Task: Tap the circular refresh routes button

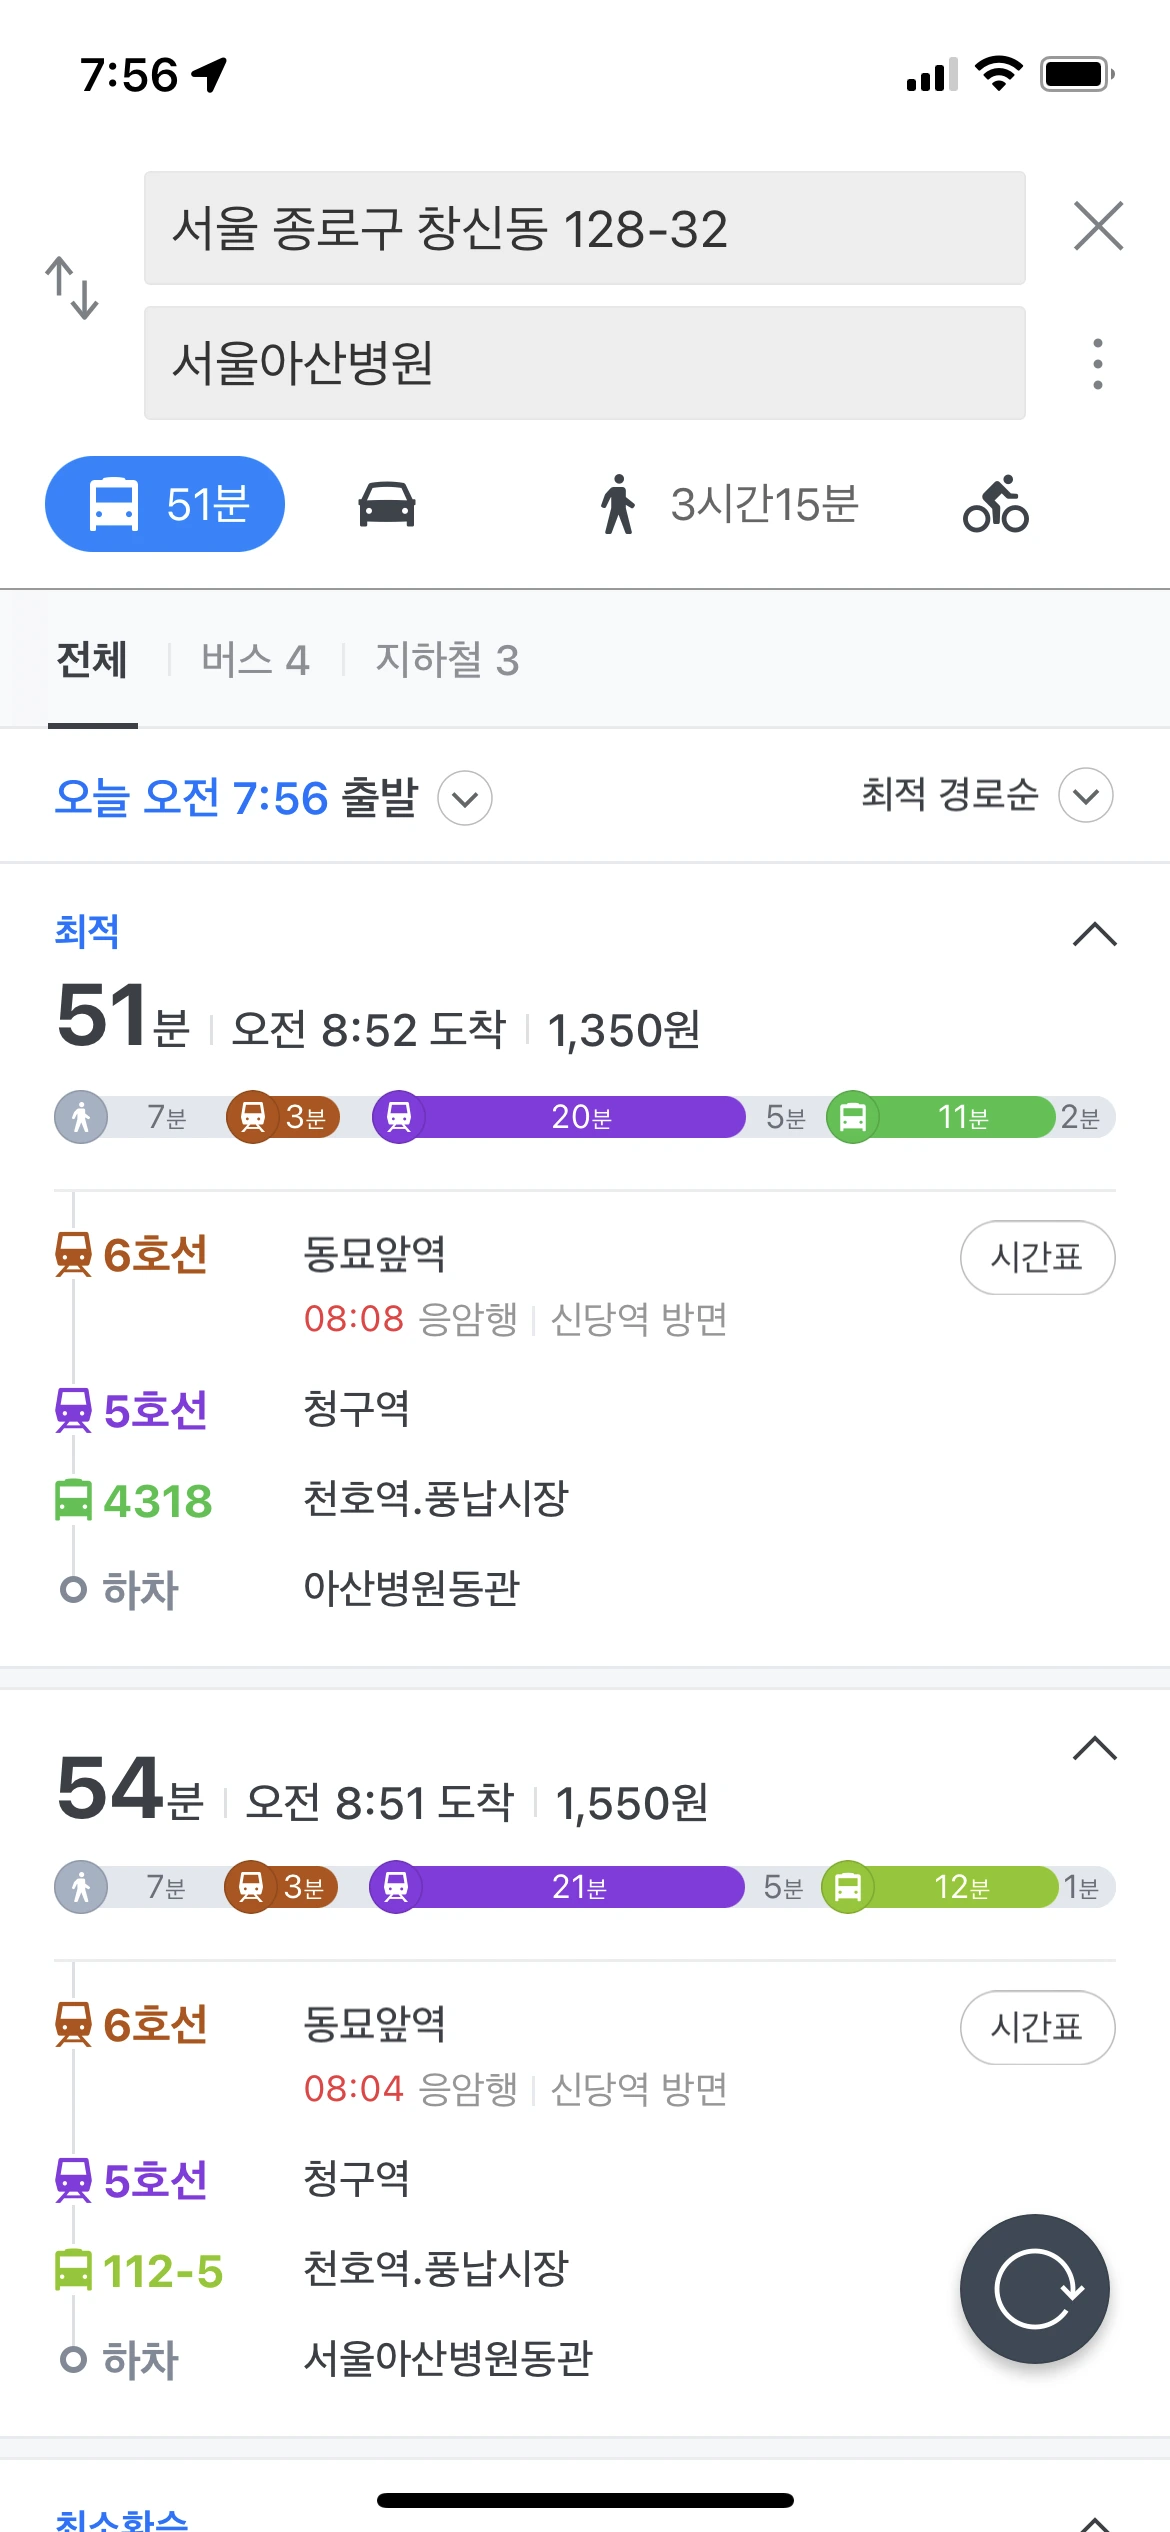Action: click(x=1035, y=2289)
